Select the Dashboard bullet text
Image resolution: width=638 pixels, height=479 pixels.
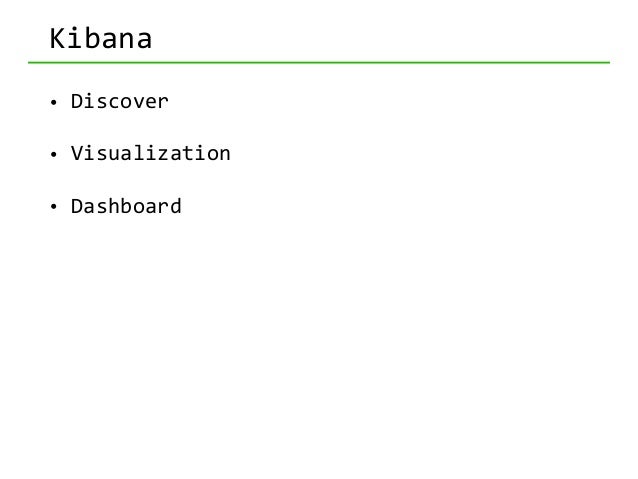pos(126,206)
